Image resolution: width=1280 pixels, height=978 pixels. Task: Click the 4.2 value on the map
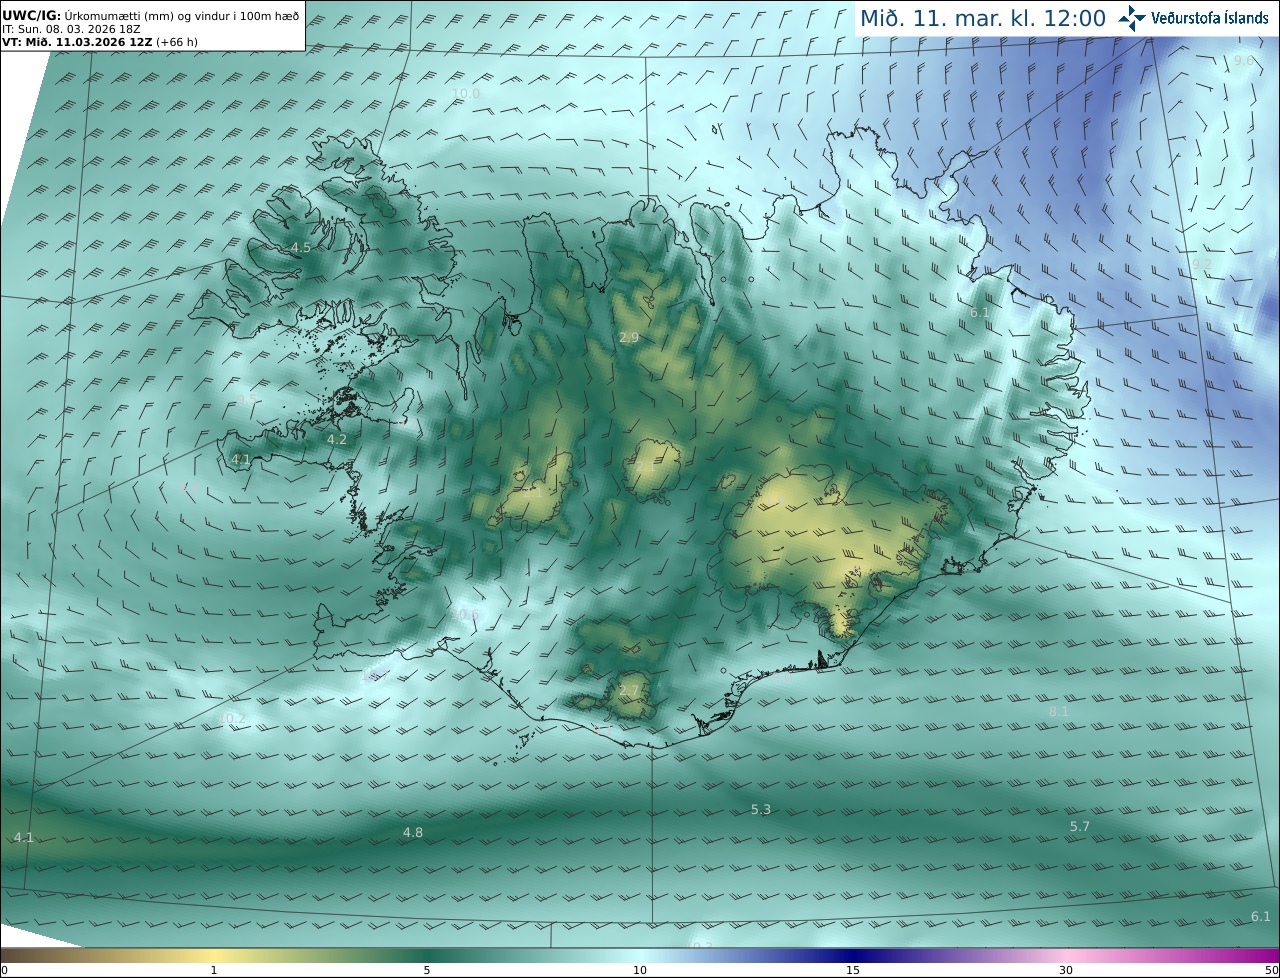337,439
